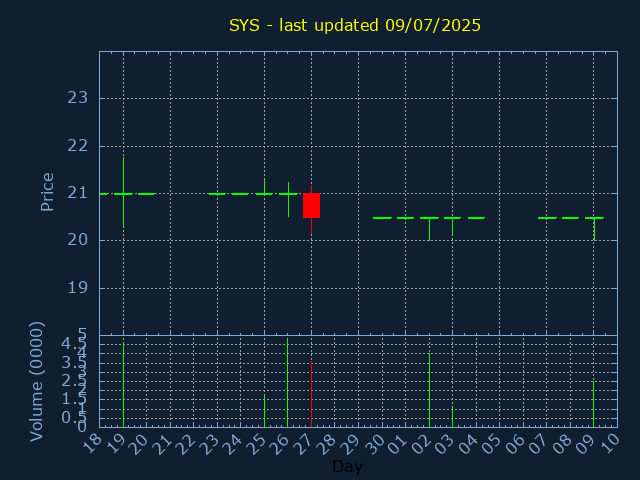
Task: Click the flat green price dash on day 04
Action: click(476, 218)
